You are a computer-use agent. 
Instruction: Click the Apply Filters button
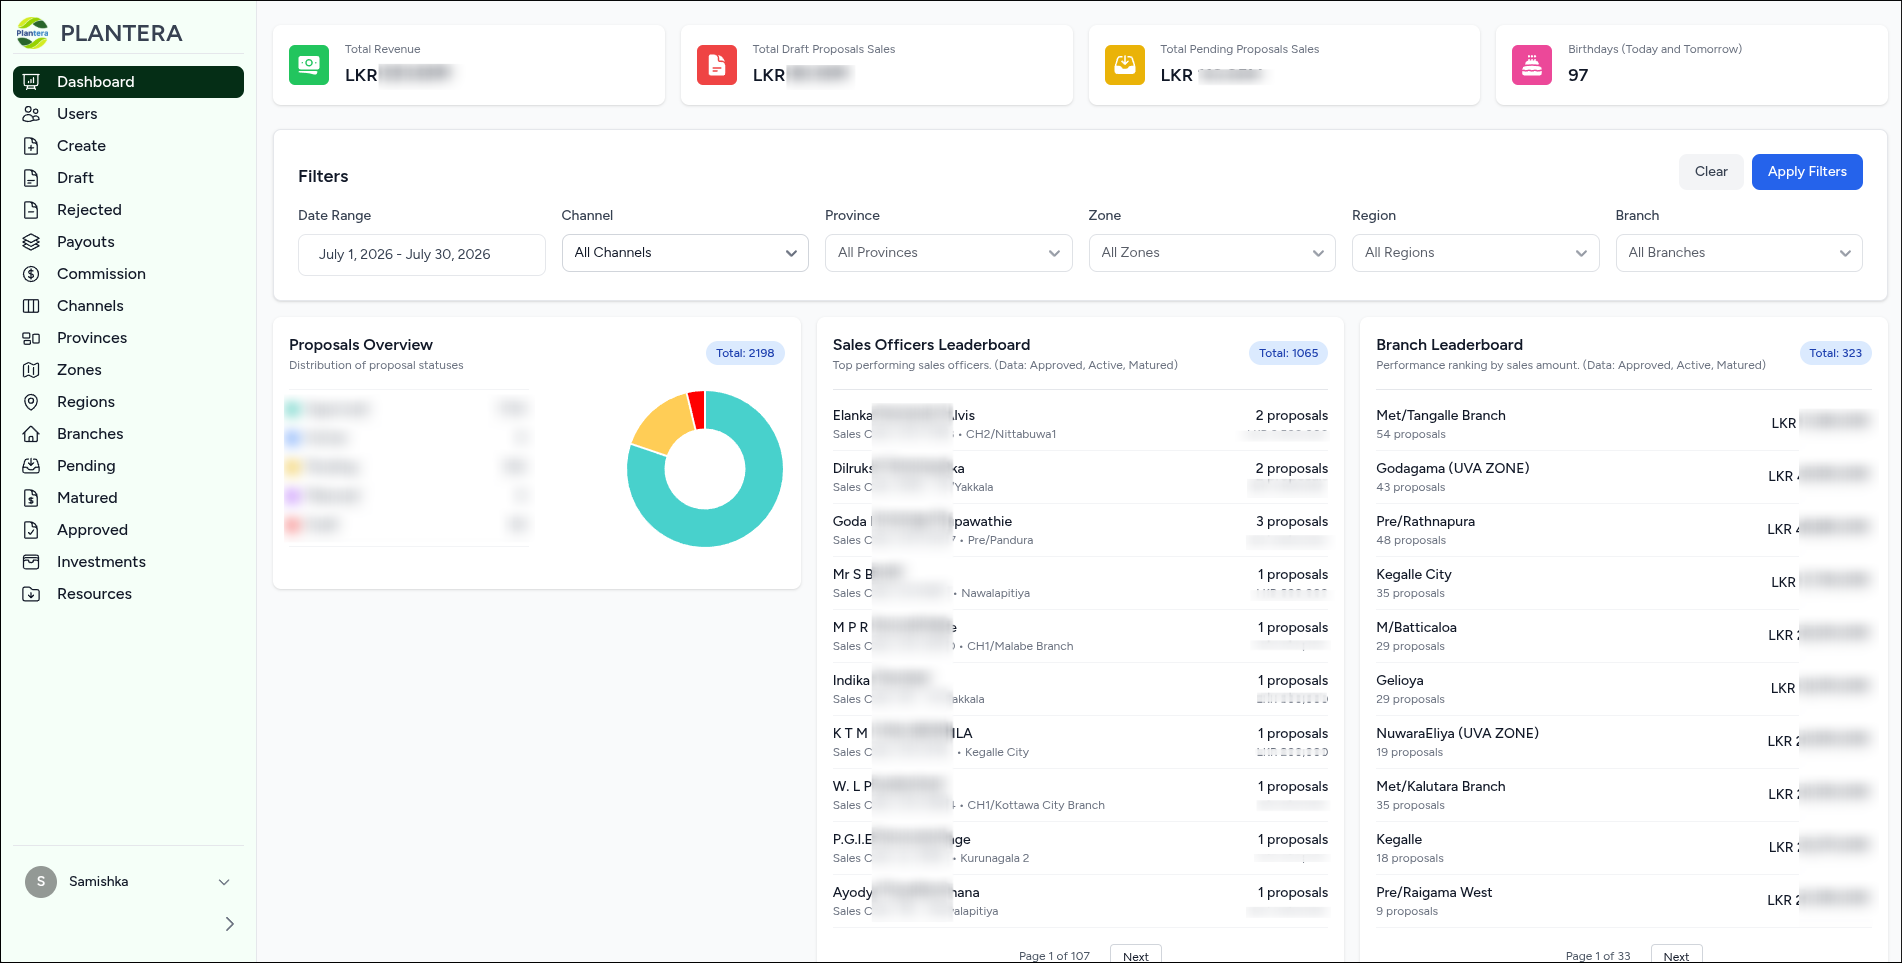click(x=1807, y=172)
